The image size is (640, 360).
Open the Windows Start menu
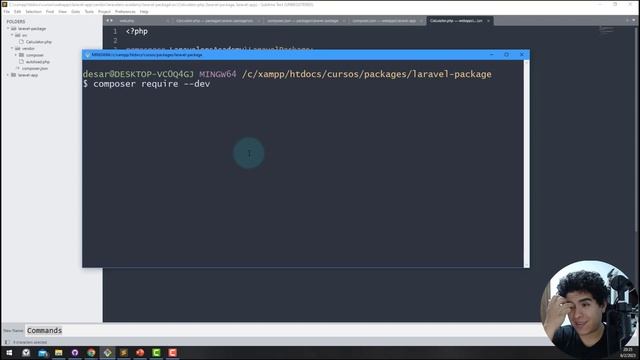click(x=9, y=352)
